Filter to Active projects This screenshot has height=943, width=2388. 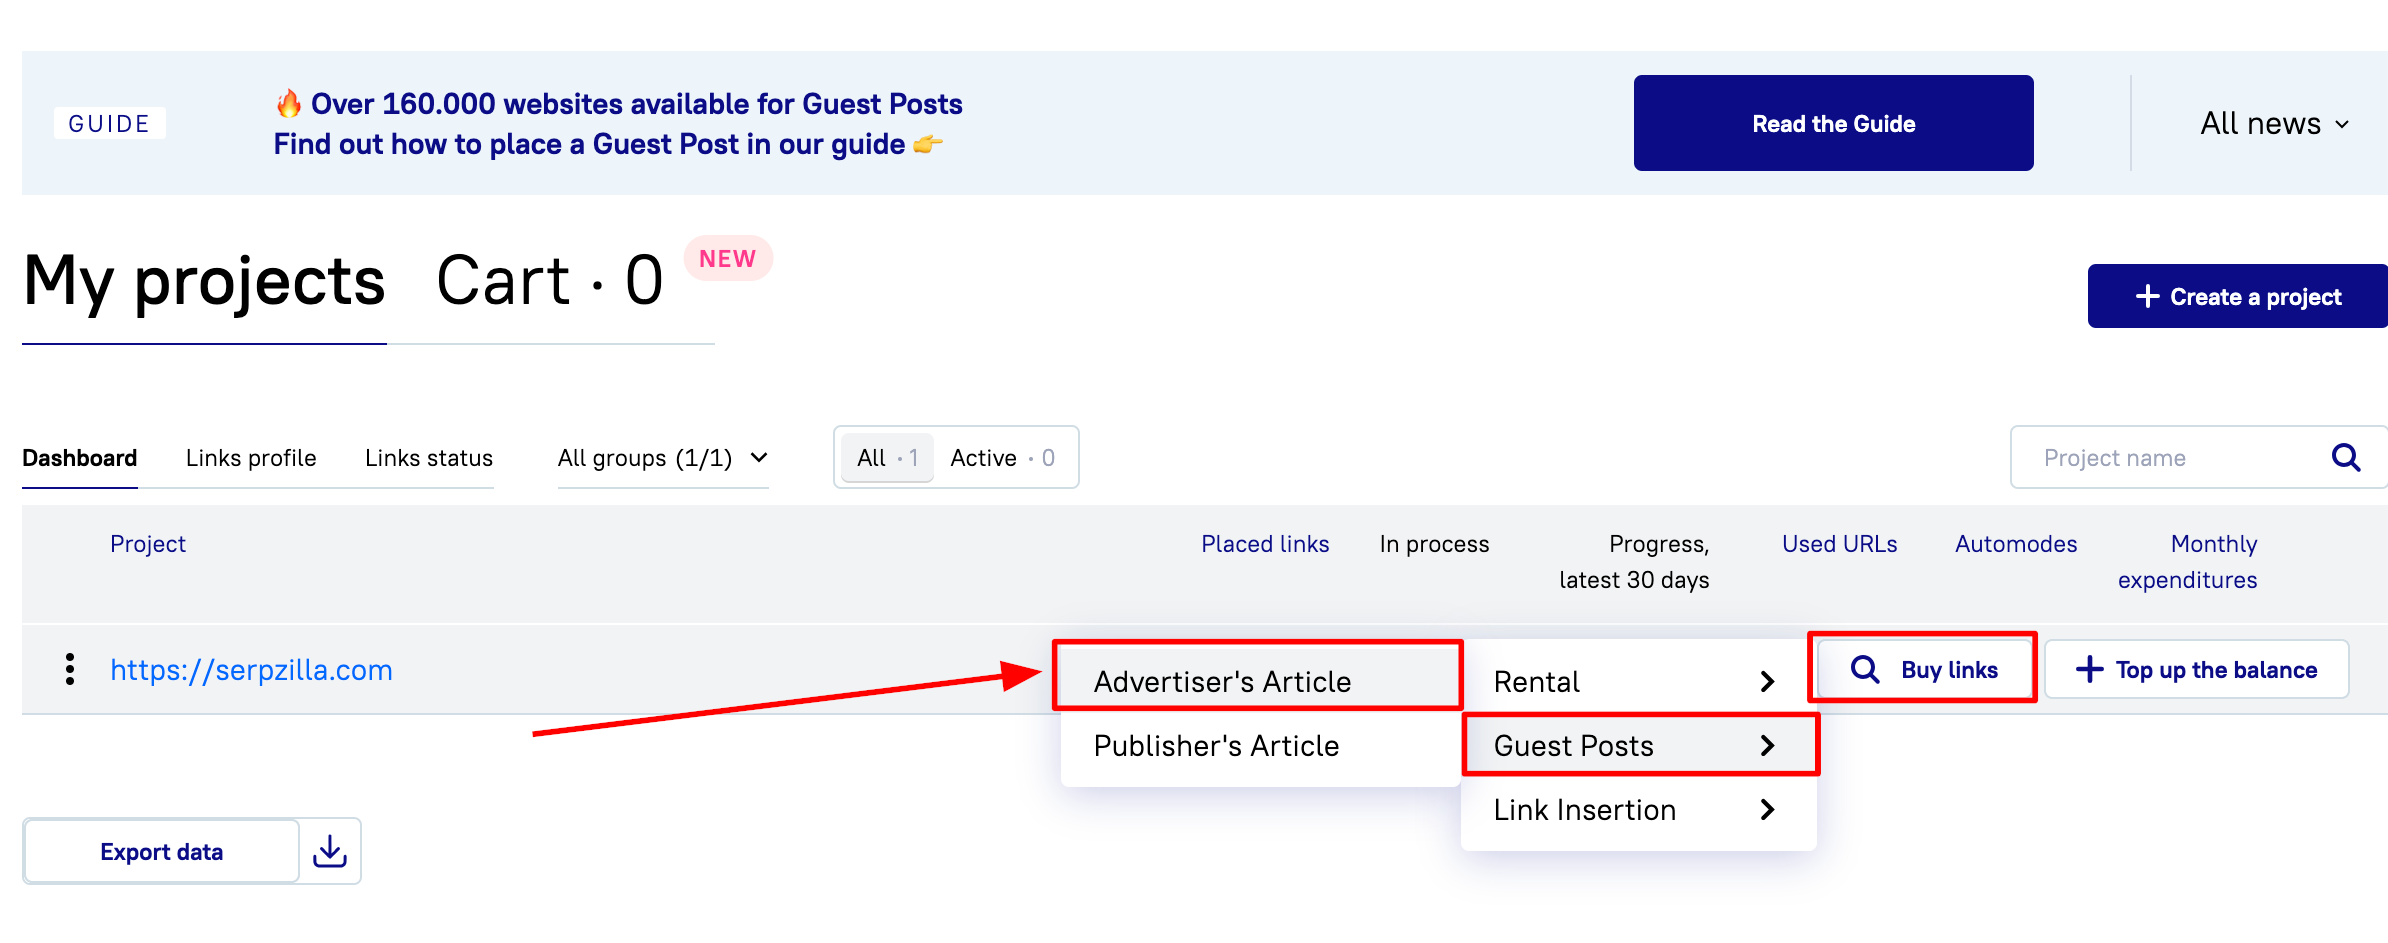pos(1003,458)
